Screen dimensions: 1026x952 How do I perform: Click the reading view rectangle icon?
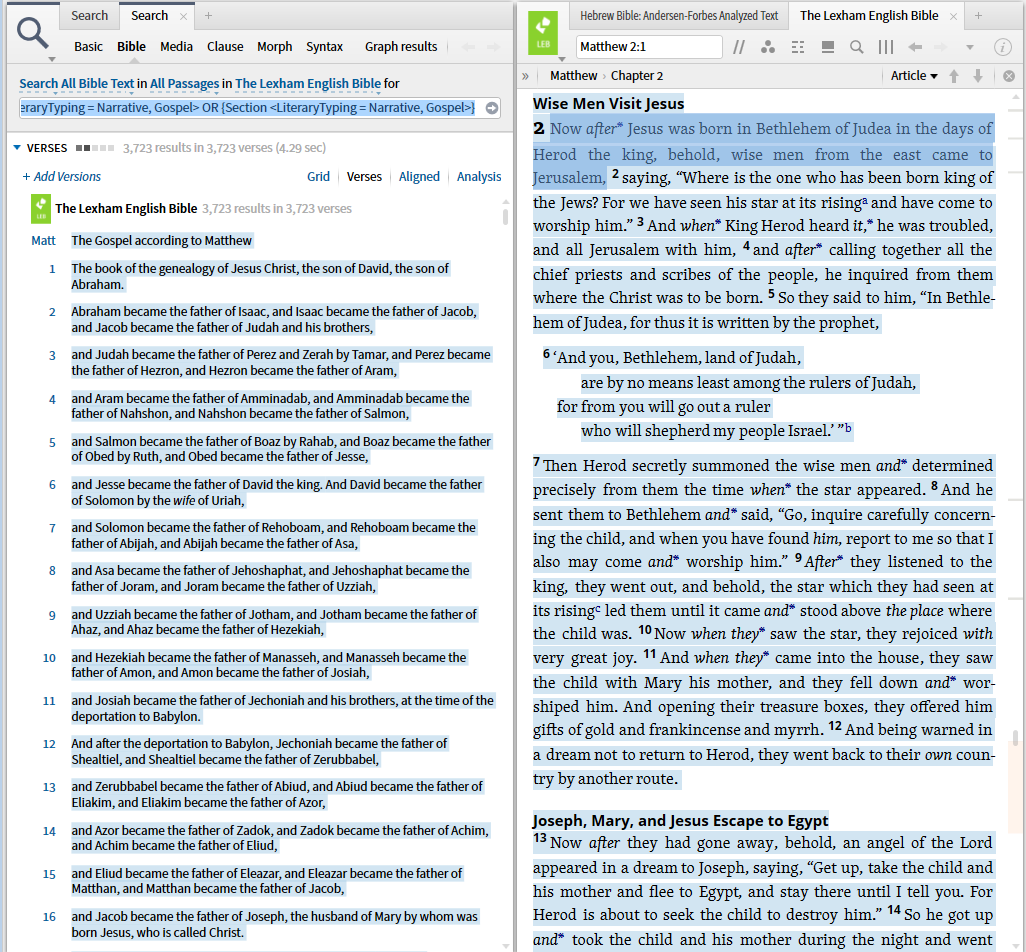(x=828, y=47)
